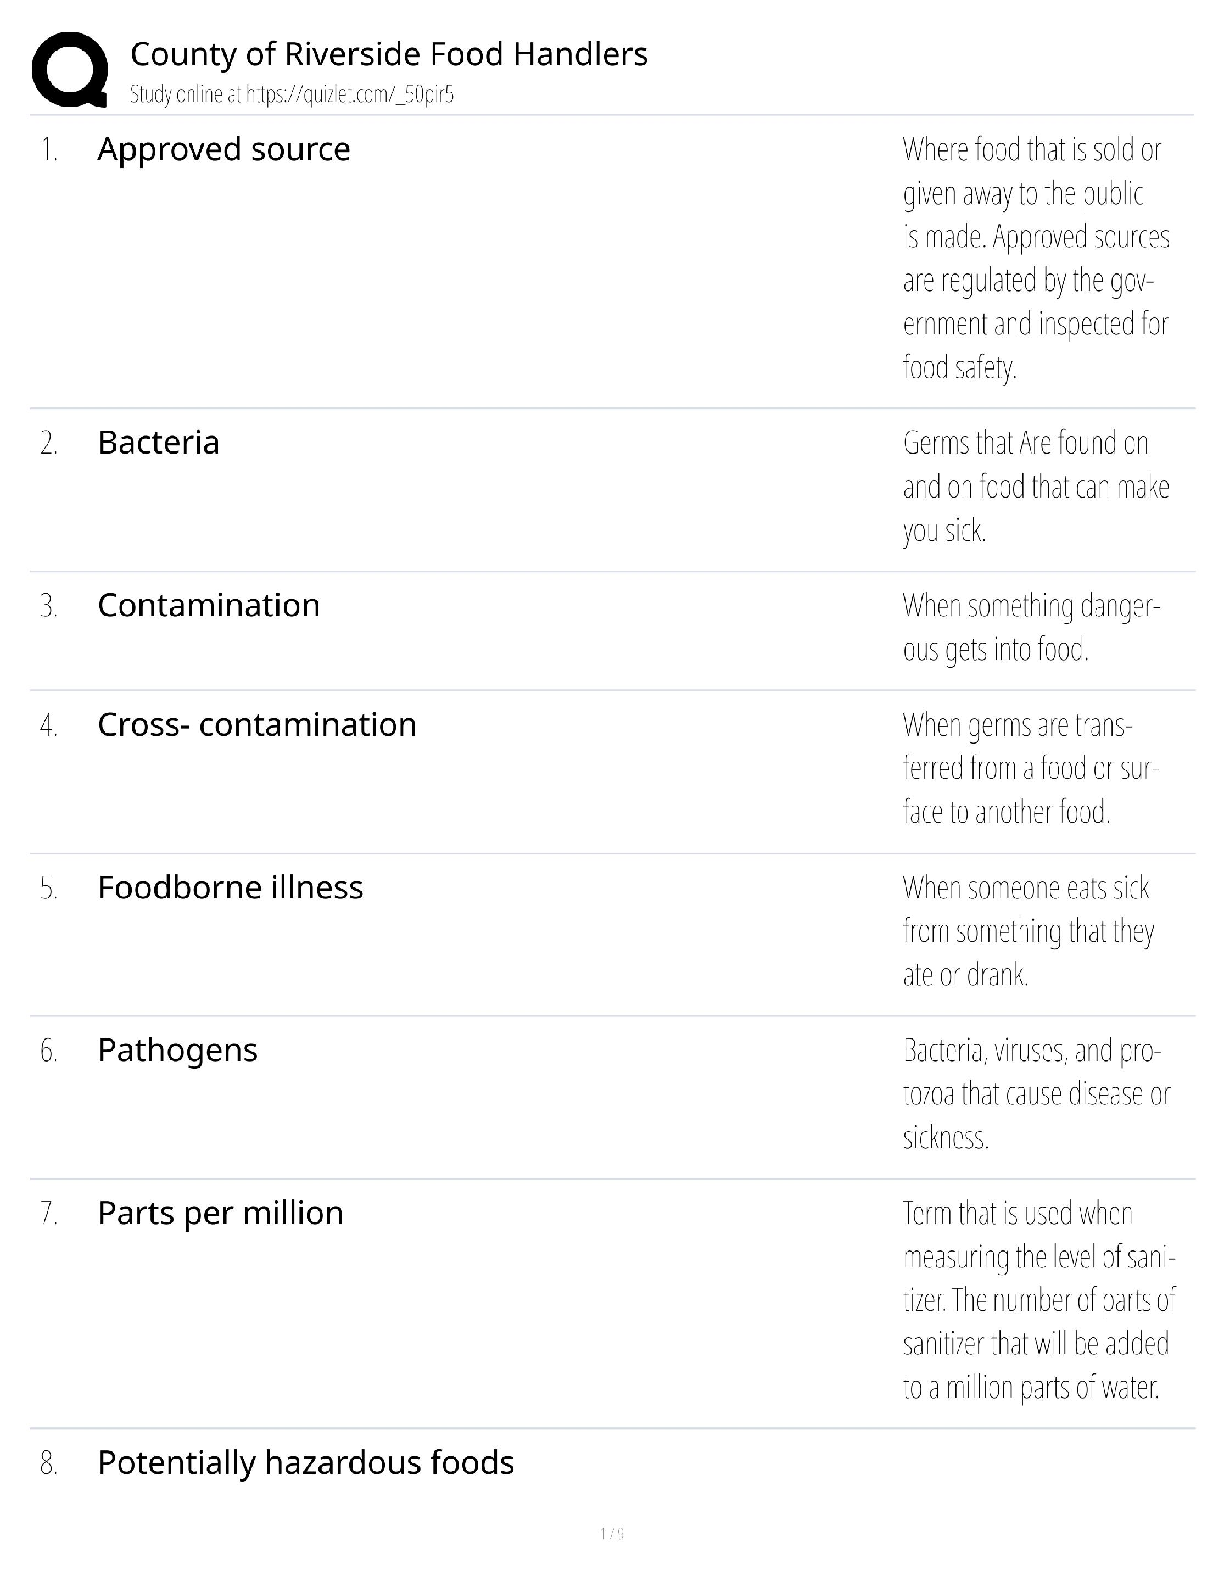Select Potentially hazardous foods term

(305, 1463)
